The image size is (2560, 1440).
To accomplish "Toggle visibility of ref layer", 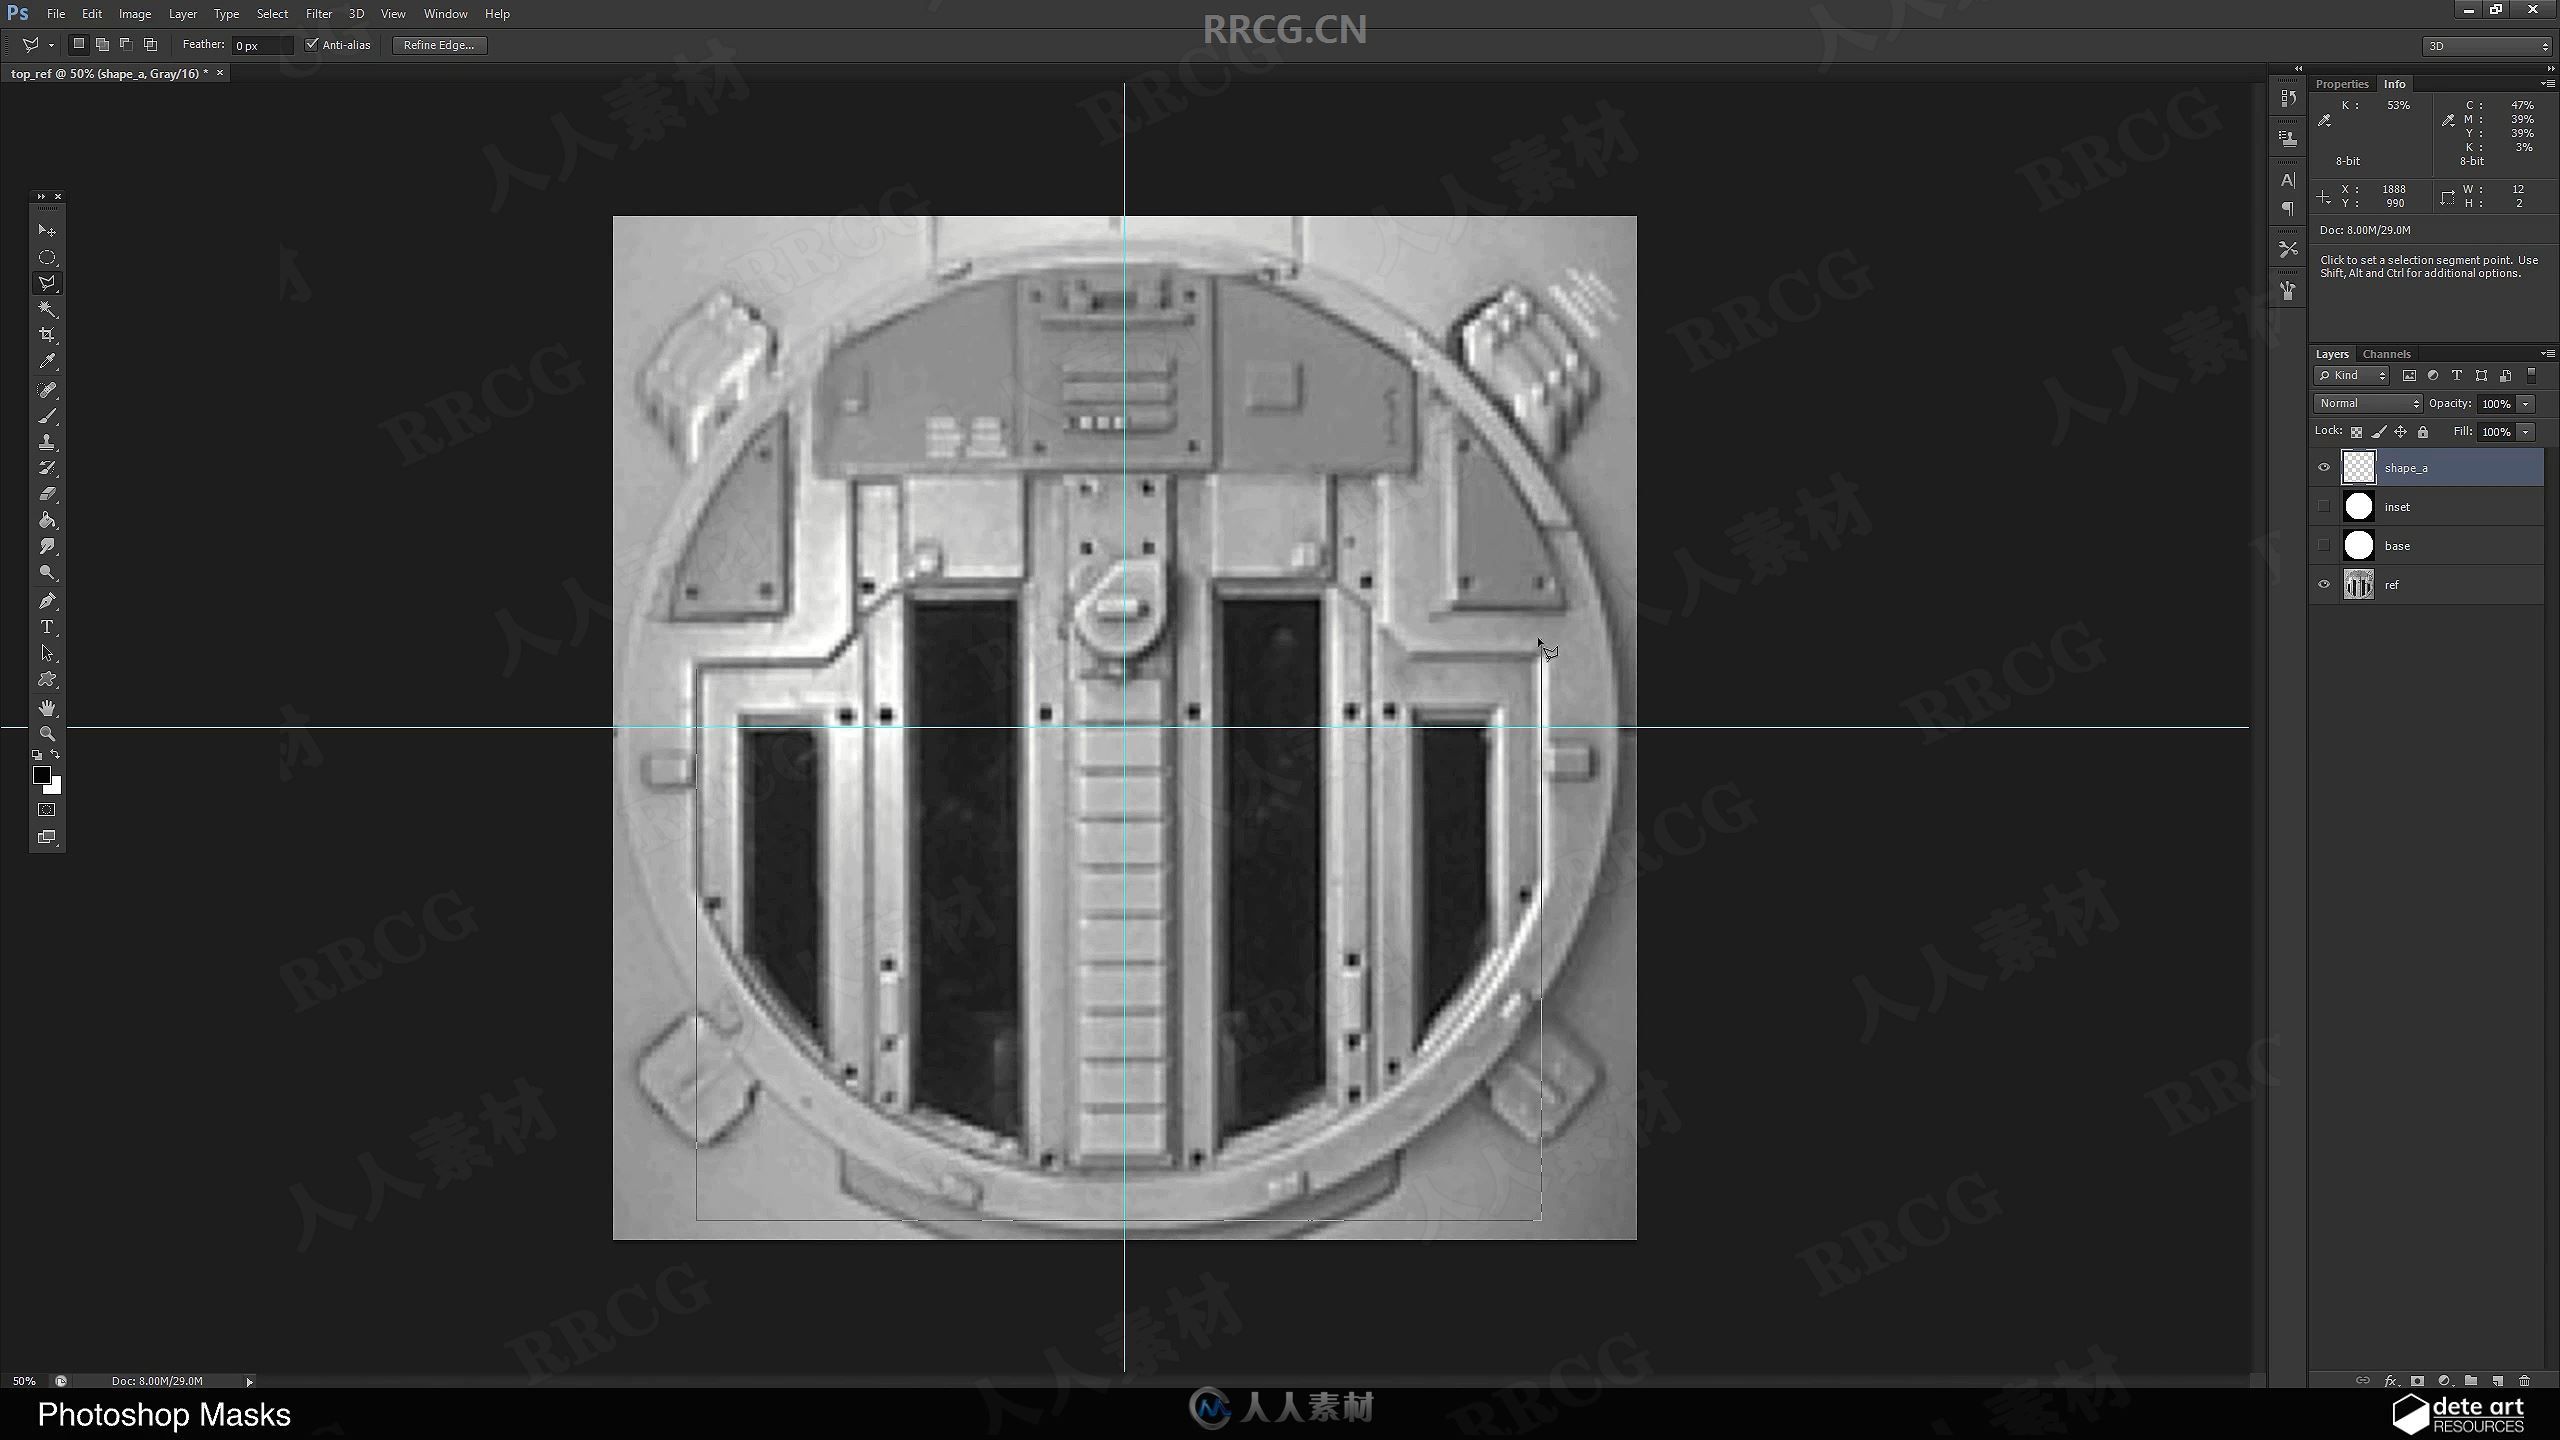I will [2324, 584].
